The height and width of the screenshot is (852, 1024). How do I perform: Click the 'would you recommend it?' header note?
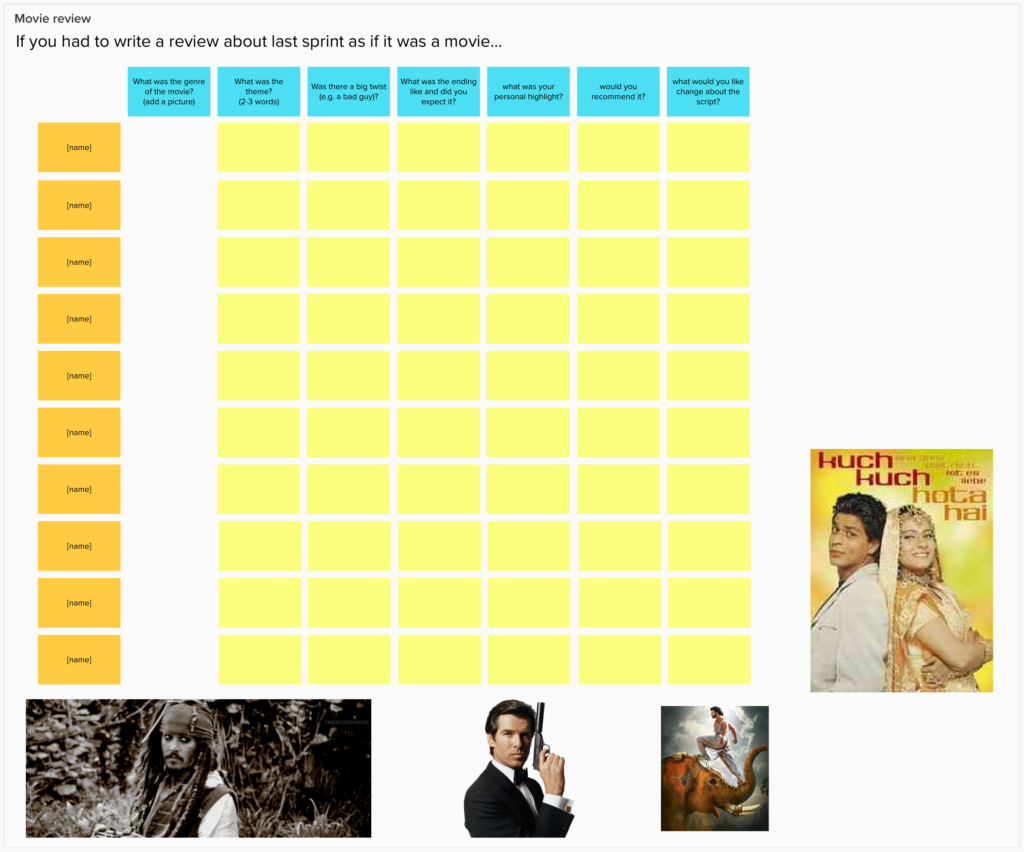pyautogui.click(x=618, y=92)
